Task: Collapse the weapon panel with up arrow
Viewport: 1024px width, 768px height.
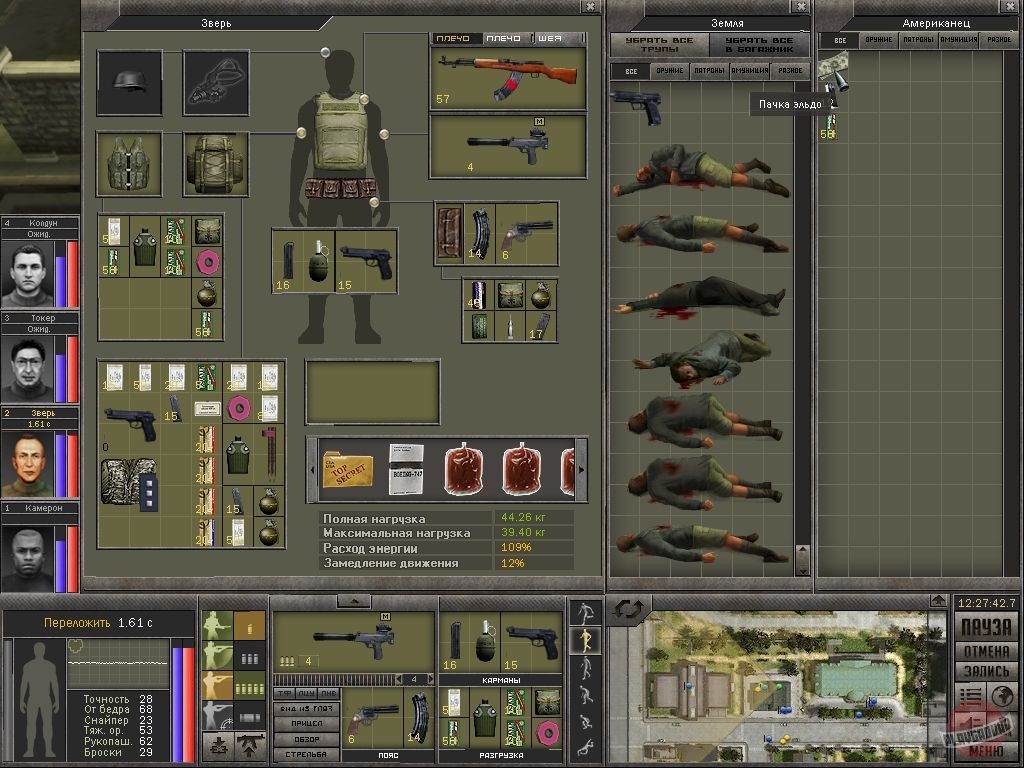Action: coord(353,601)
